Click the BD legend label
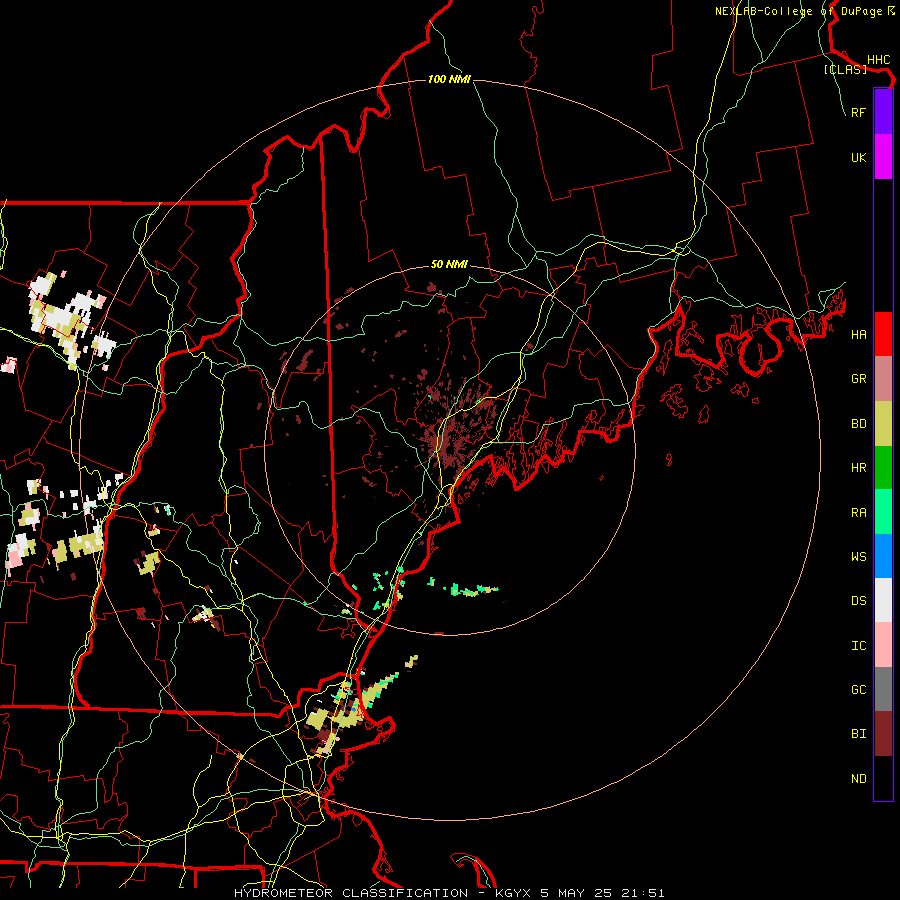Screen dimensions: 900x900 pos(858,424)
